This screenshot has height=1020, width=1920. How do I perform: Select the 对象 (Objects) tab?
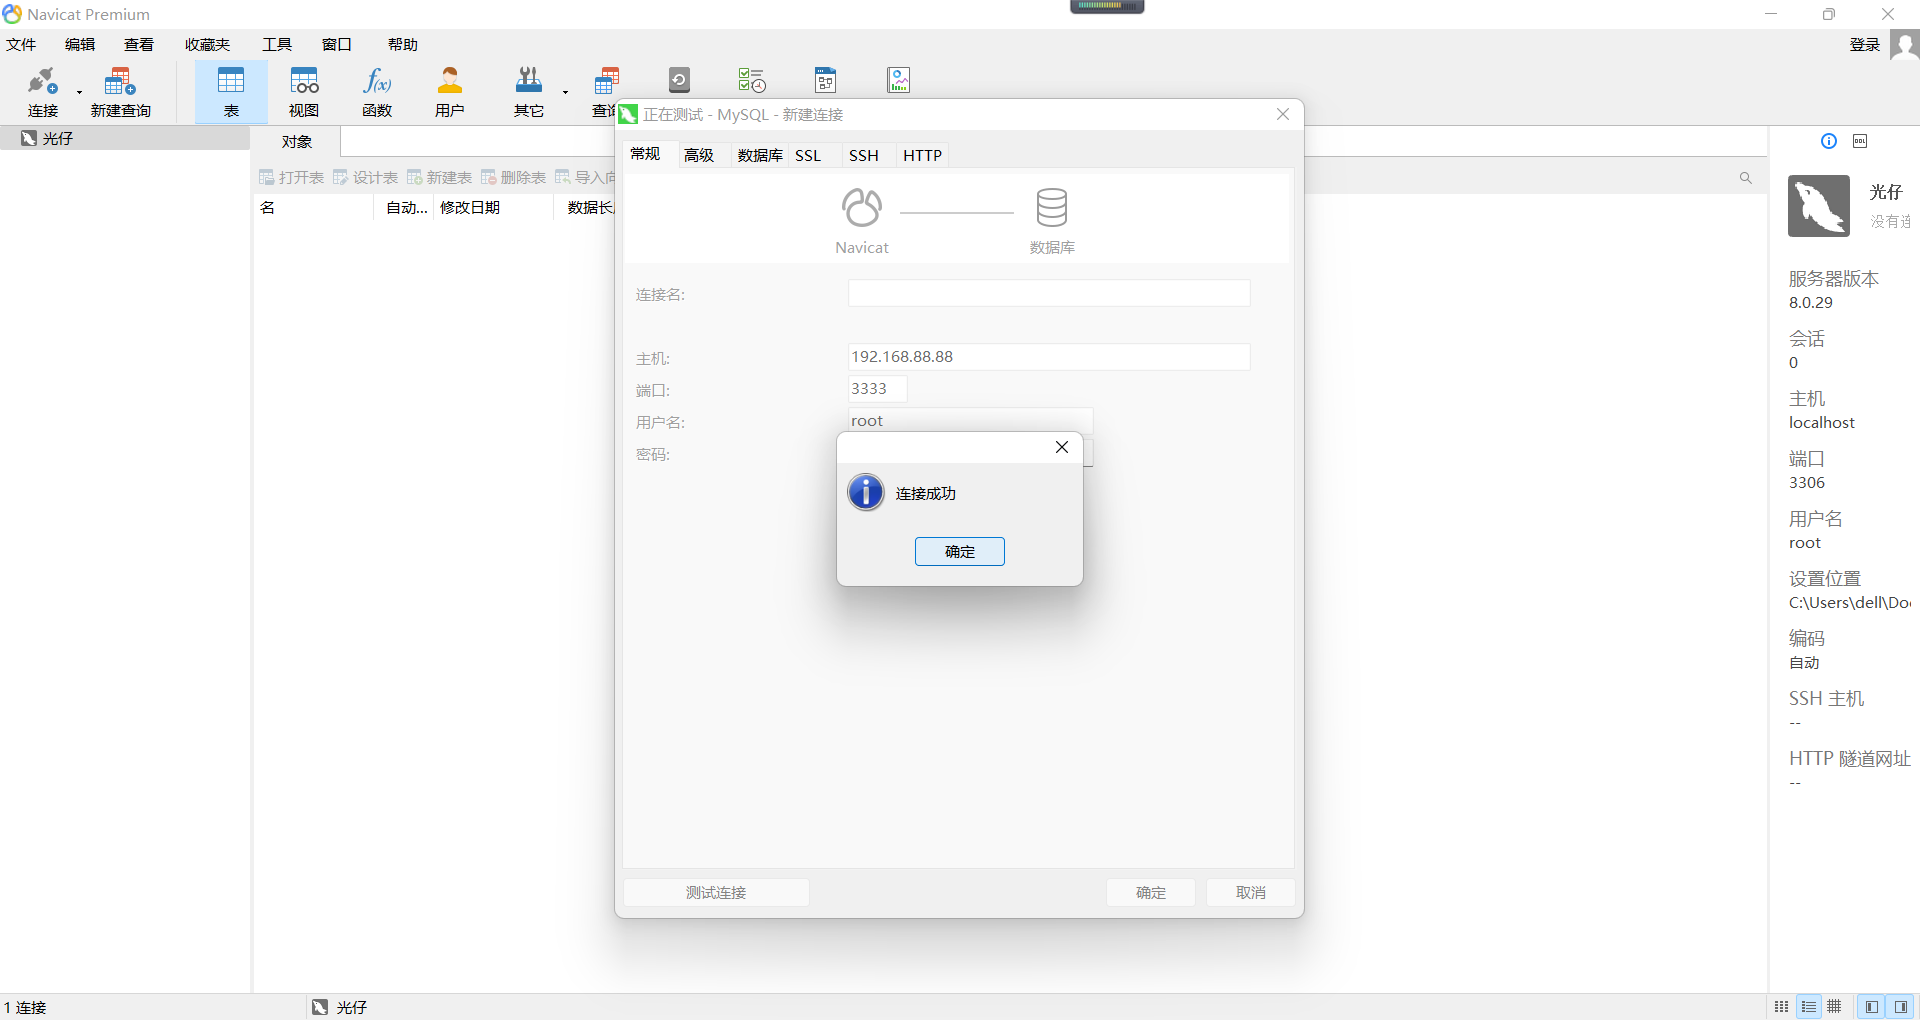pos(297,142)
